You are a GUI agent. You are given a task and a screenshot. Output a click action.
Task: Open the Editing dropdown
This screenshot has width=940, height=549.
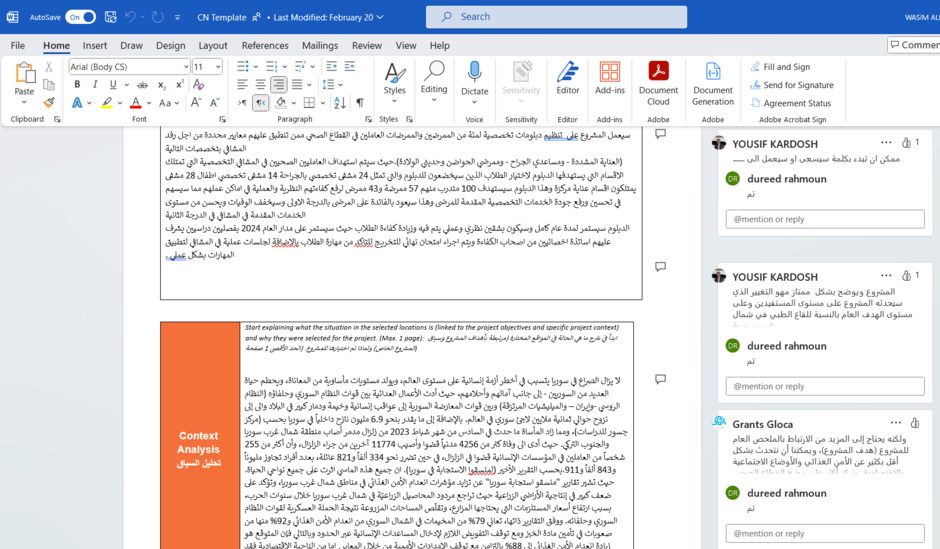434,82
